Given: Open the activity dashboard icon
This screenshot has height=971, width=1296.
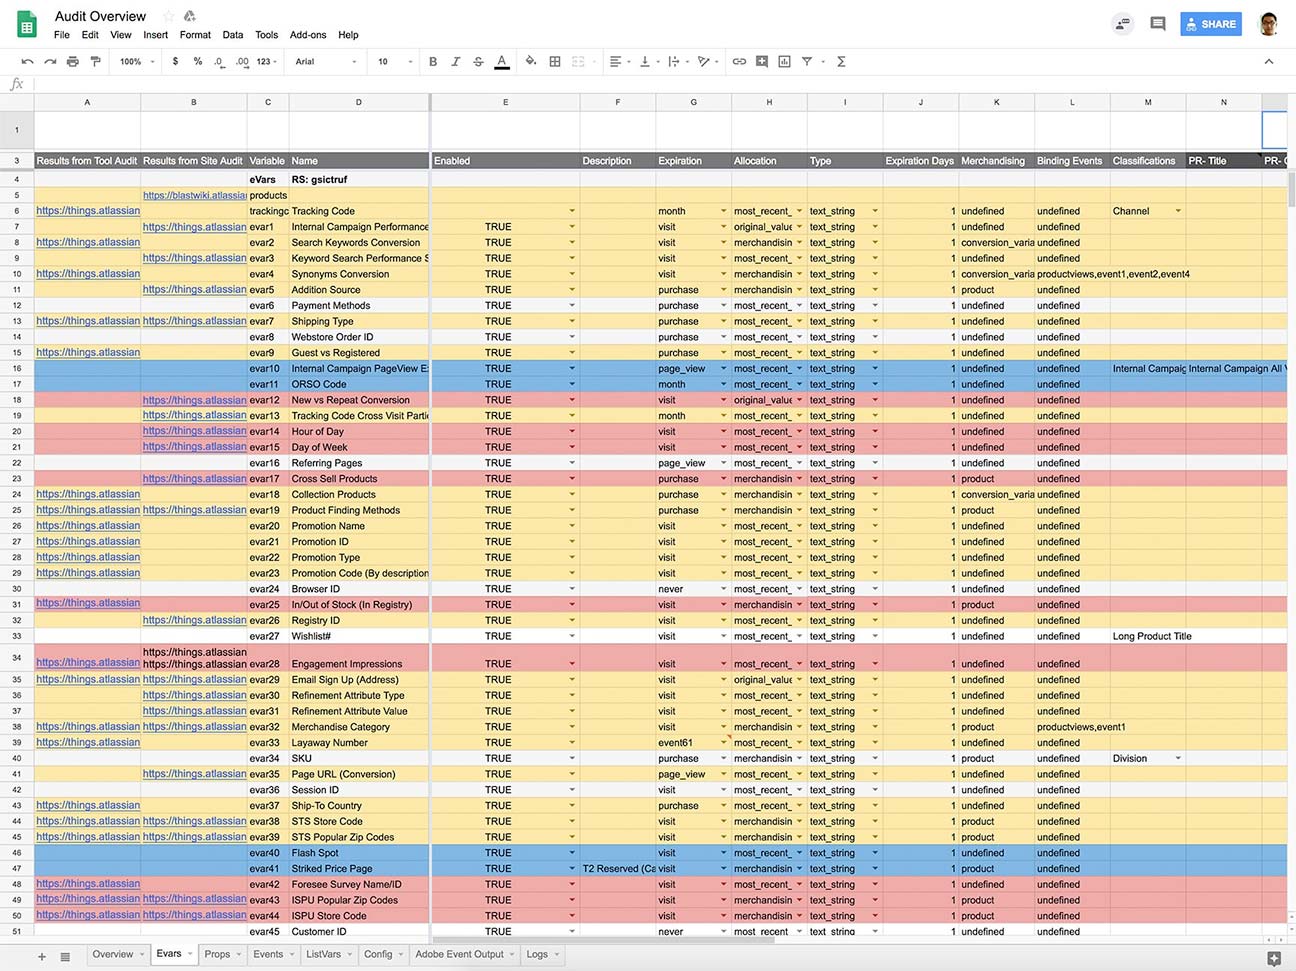Looking at the screenshot, I should tap(1123, 24).
